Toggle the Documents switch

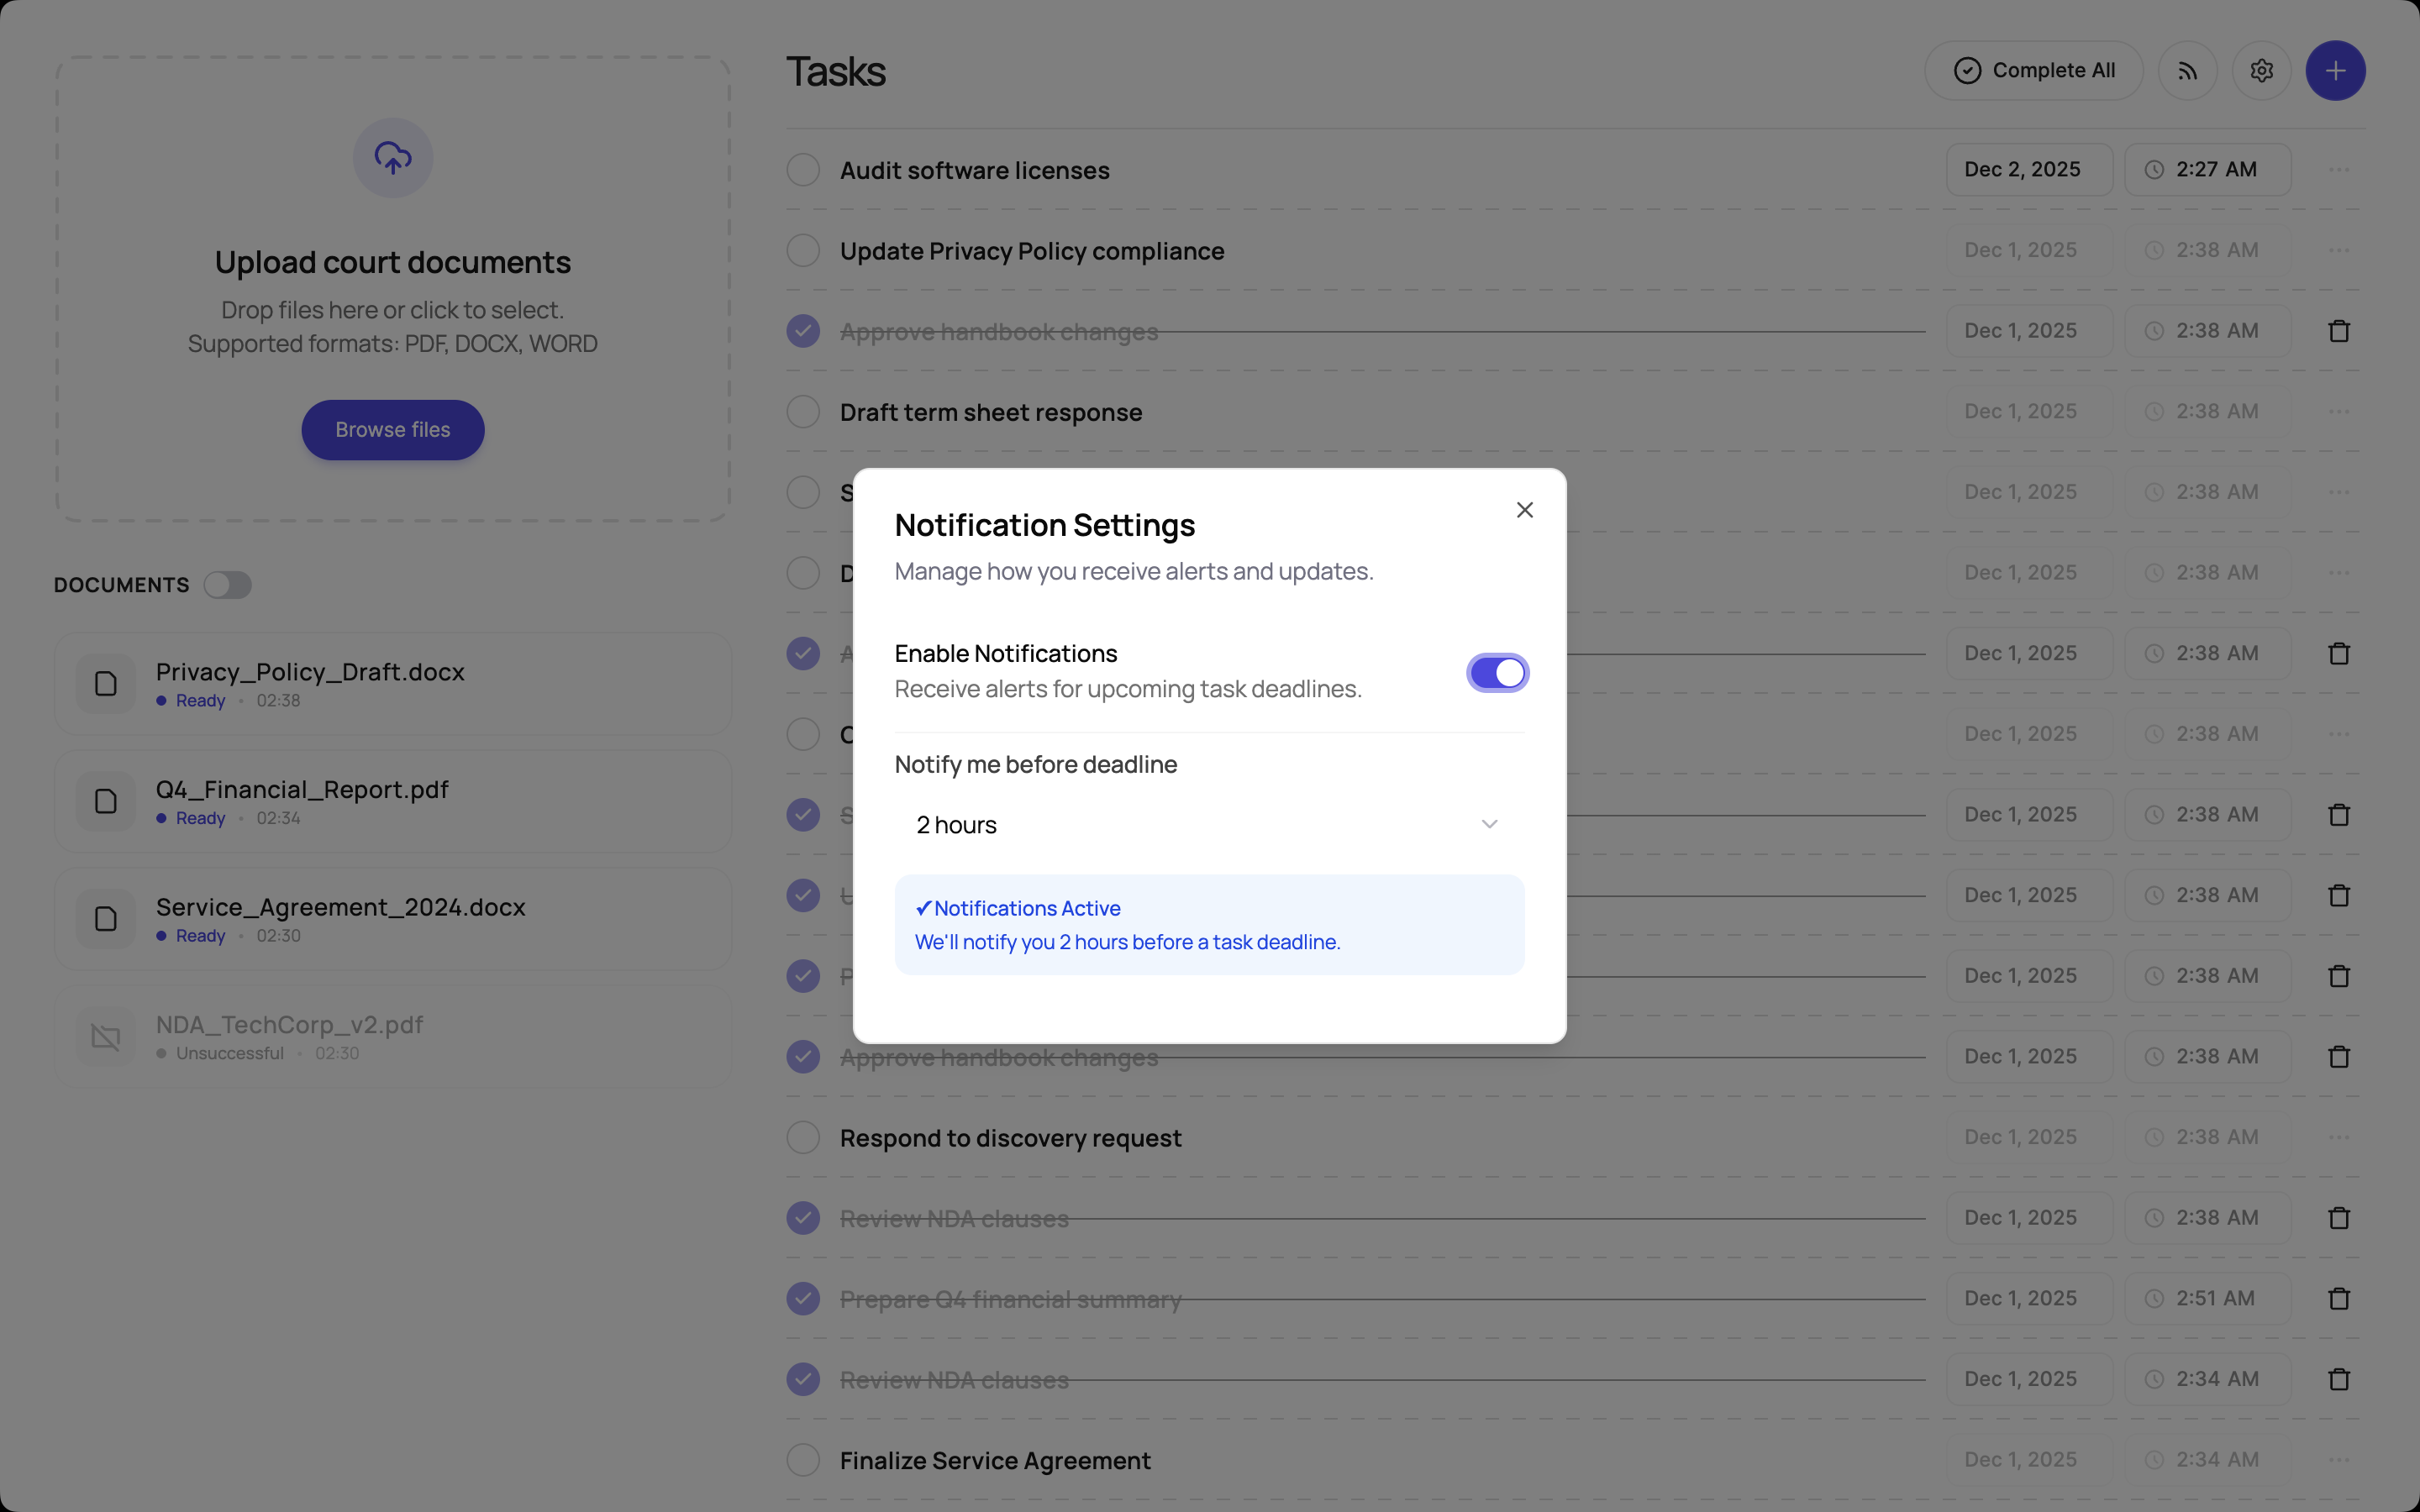point(228,585)
